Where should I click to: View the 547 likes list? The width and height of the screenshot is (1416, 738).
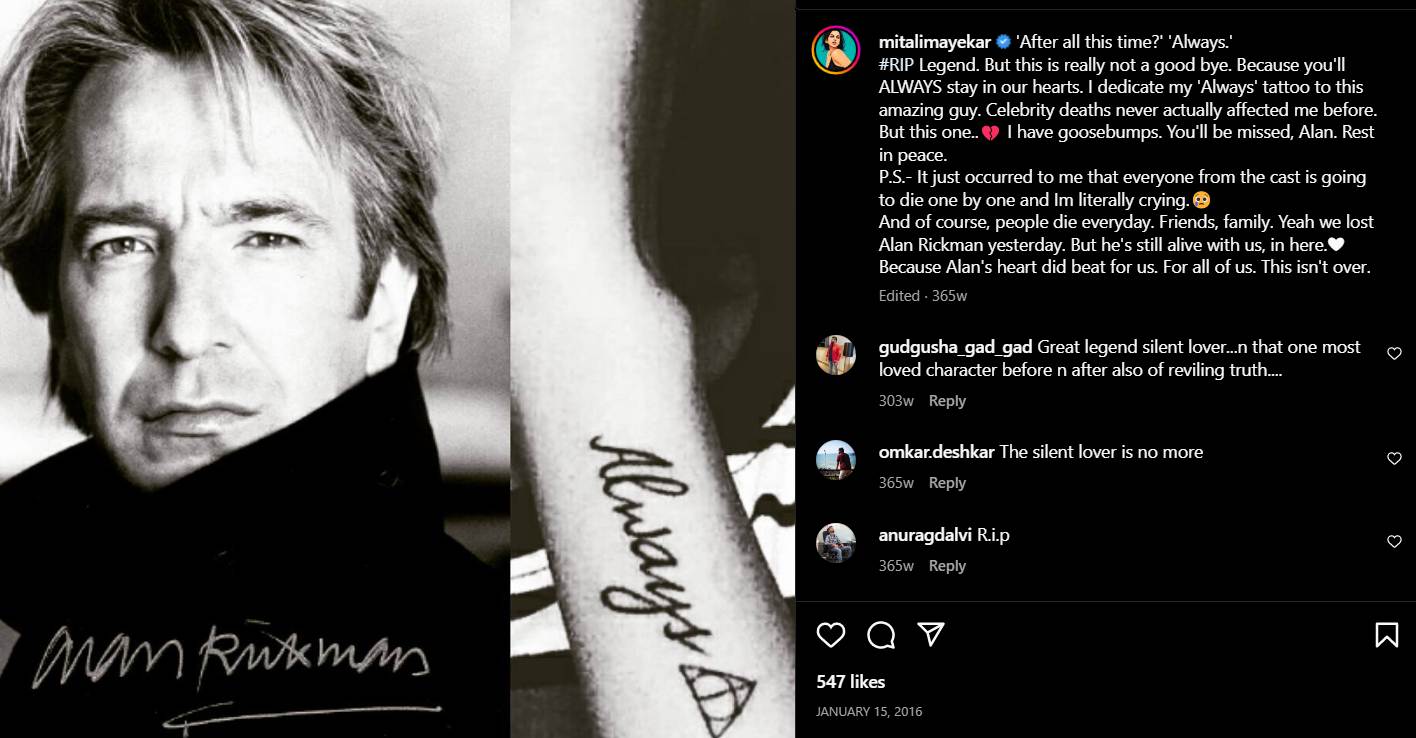pyautogui.click(x=851, y=682)
